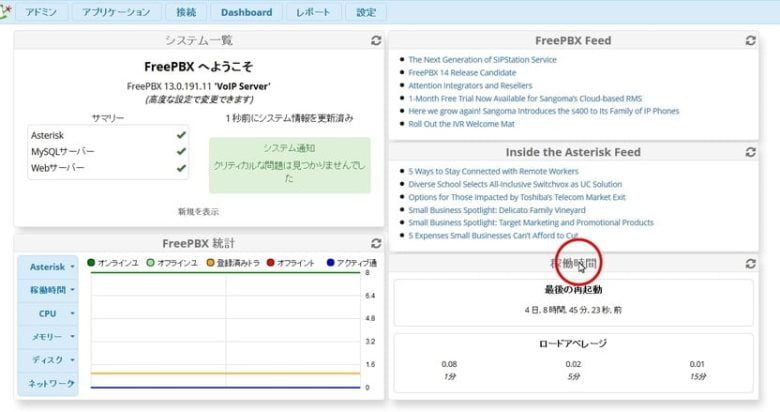
Task: Refresh the FreePBX Feed panel
Action: pyautogui.click(x=751, y=40)
